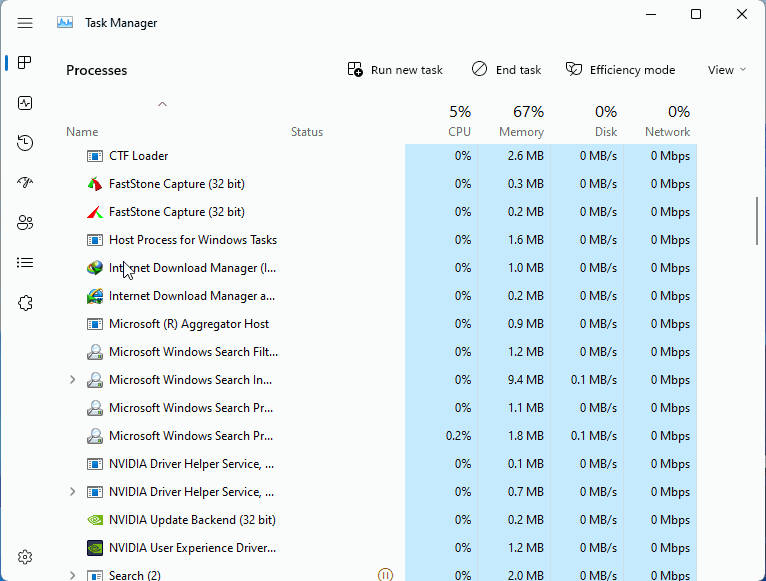Open the Processes page in sidebar

(x=25, y=63)
